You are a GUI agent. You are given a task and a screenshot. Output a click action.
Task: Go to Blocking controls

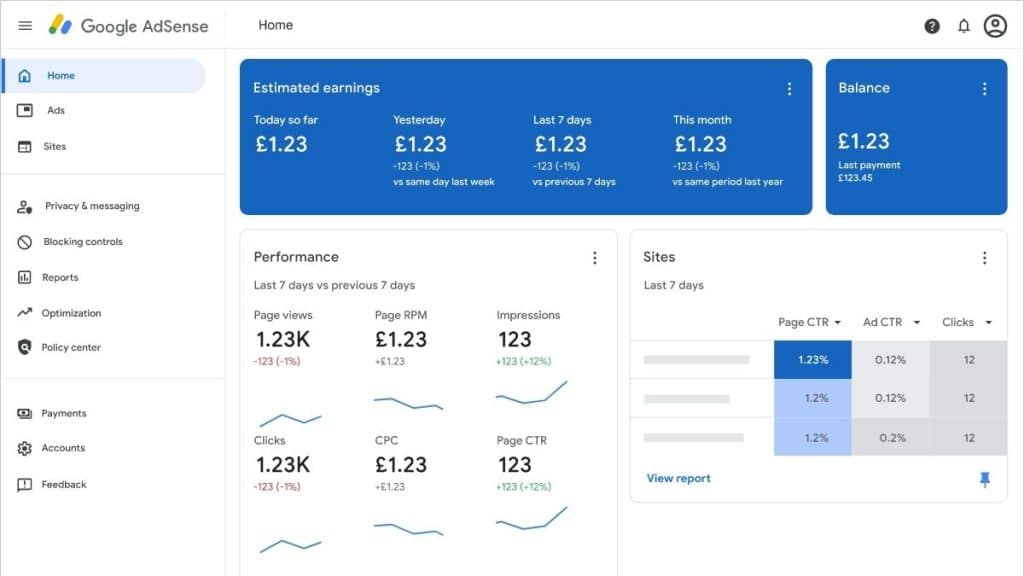(x=82, y=241)
